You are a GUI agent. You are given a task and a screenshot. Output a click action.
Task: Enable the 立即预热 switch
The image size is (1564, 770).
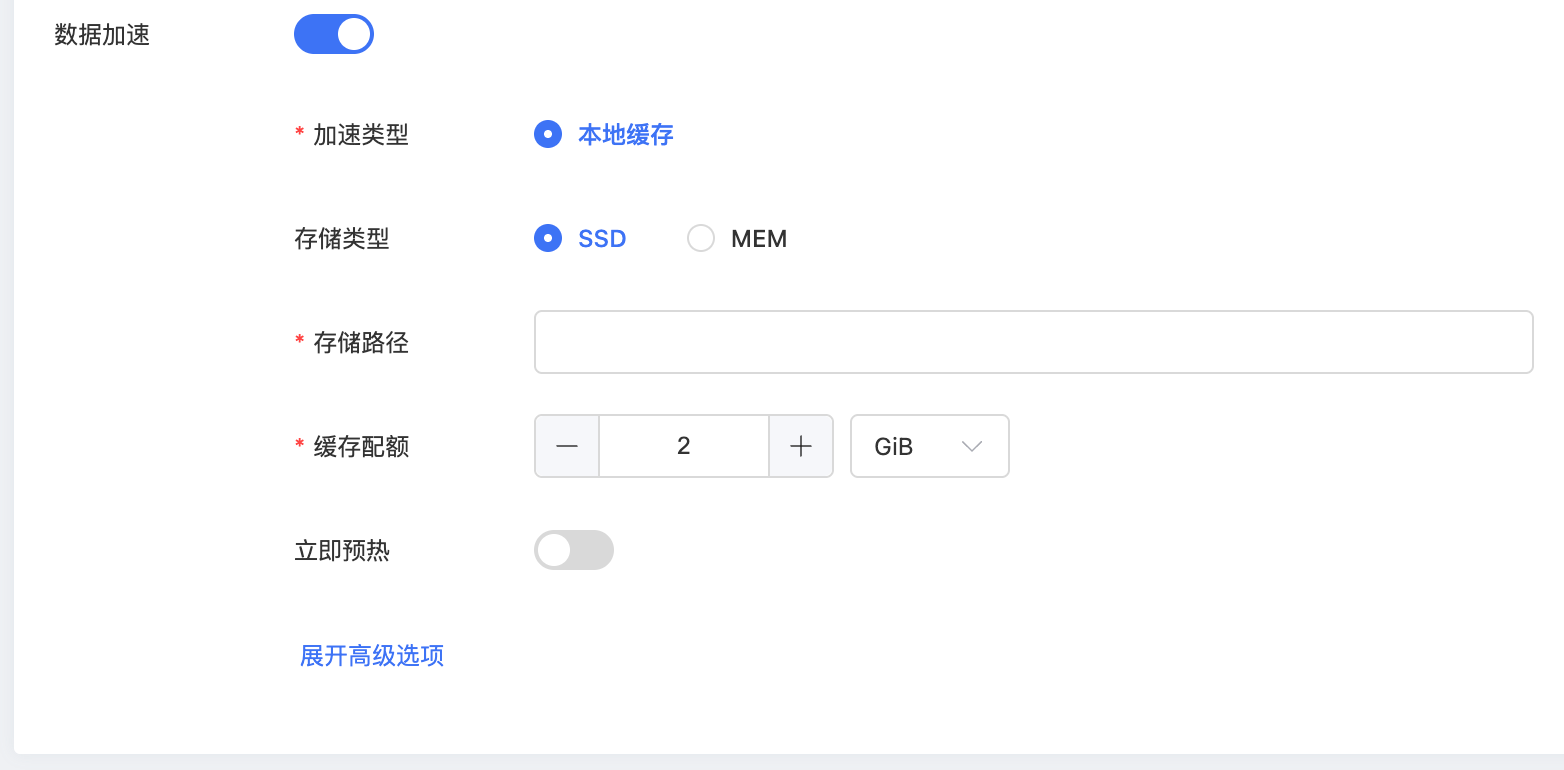coord(574,550)
